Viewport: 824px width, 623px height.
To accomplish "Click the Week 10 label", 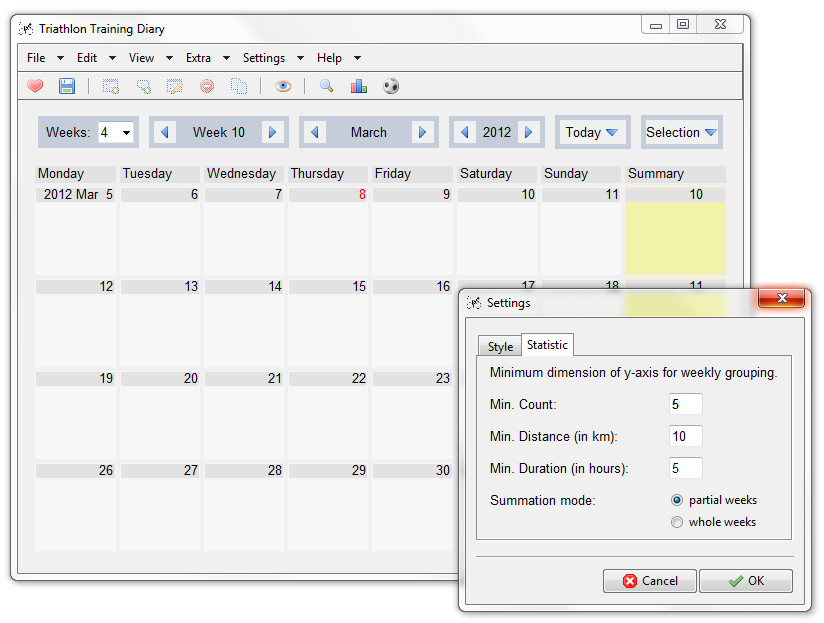I will pos(219,132).
